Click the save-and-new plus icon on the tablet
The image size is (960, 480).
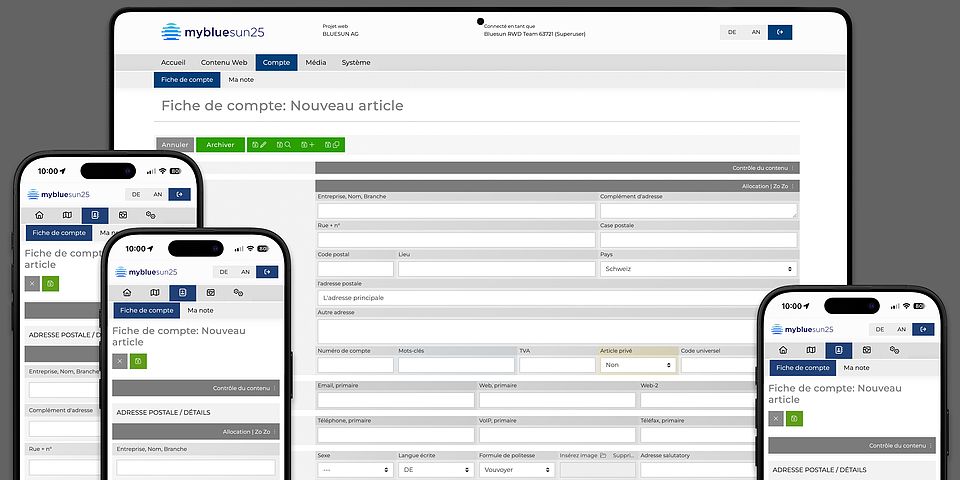tap(308, 144)
